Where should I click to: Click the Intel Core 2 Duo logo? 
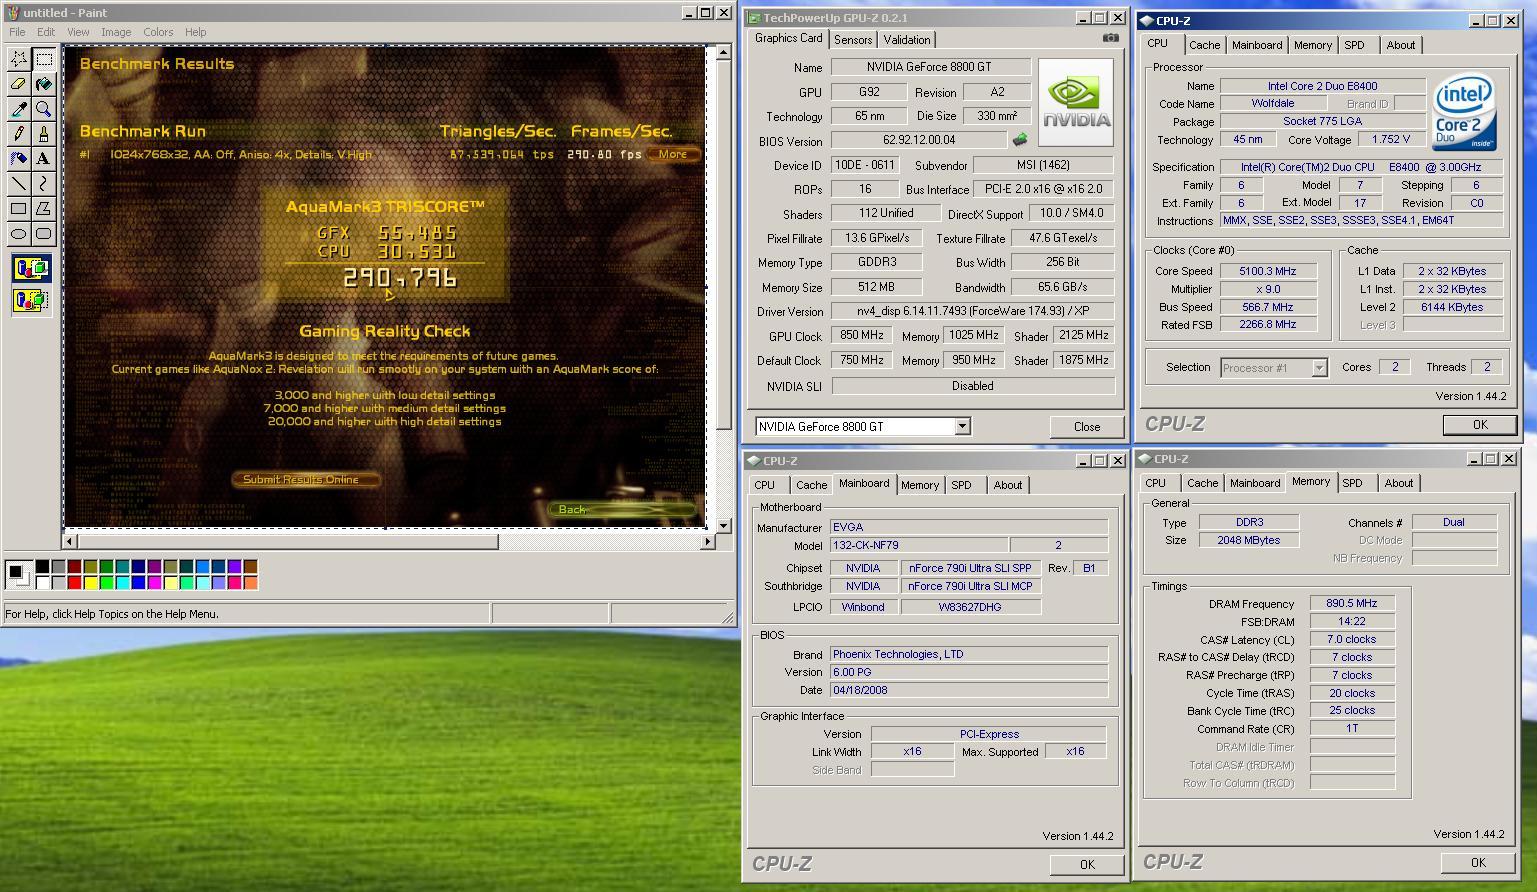pyautogui.click(x=1464, y=112)
